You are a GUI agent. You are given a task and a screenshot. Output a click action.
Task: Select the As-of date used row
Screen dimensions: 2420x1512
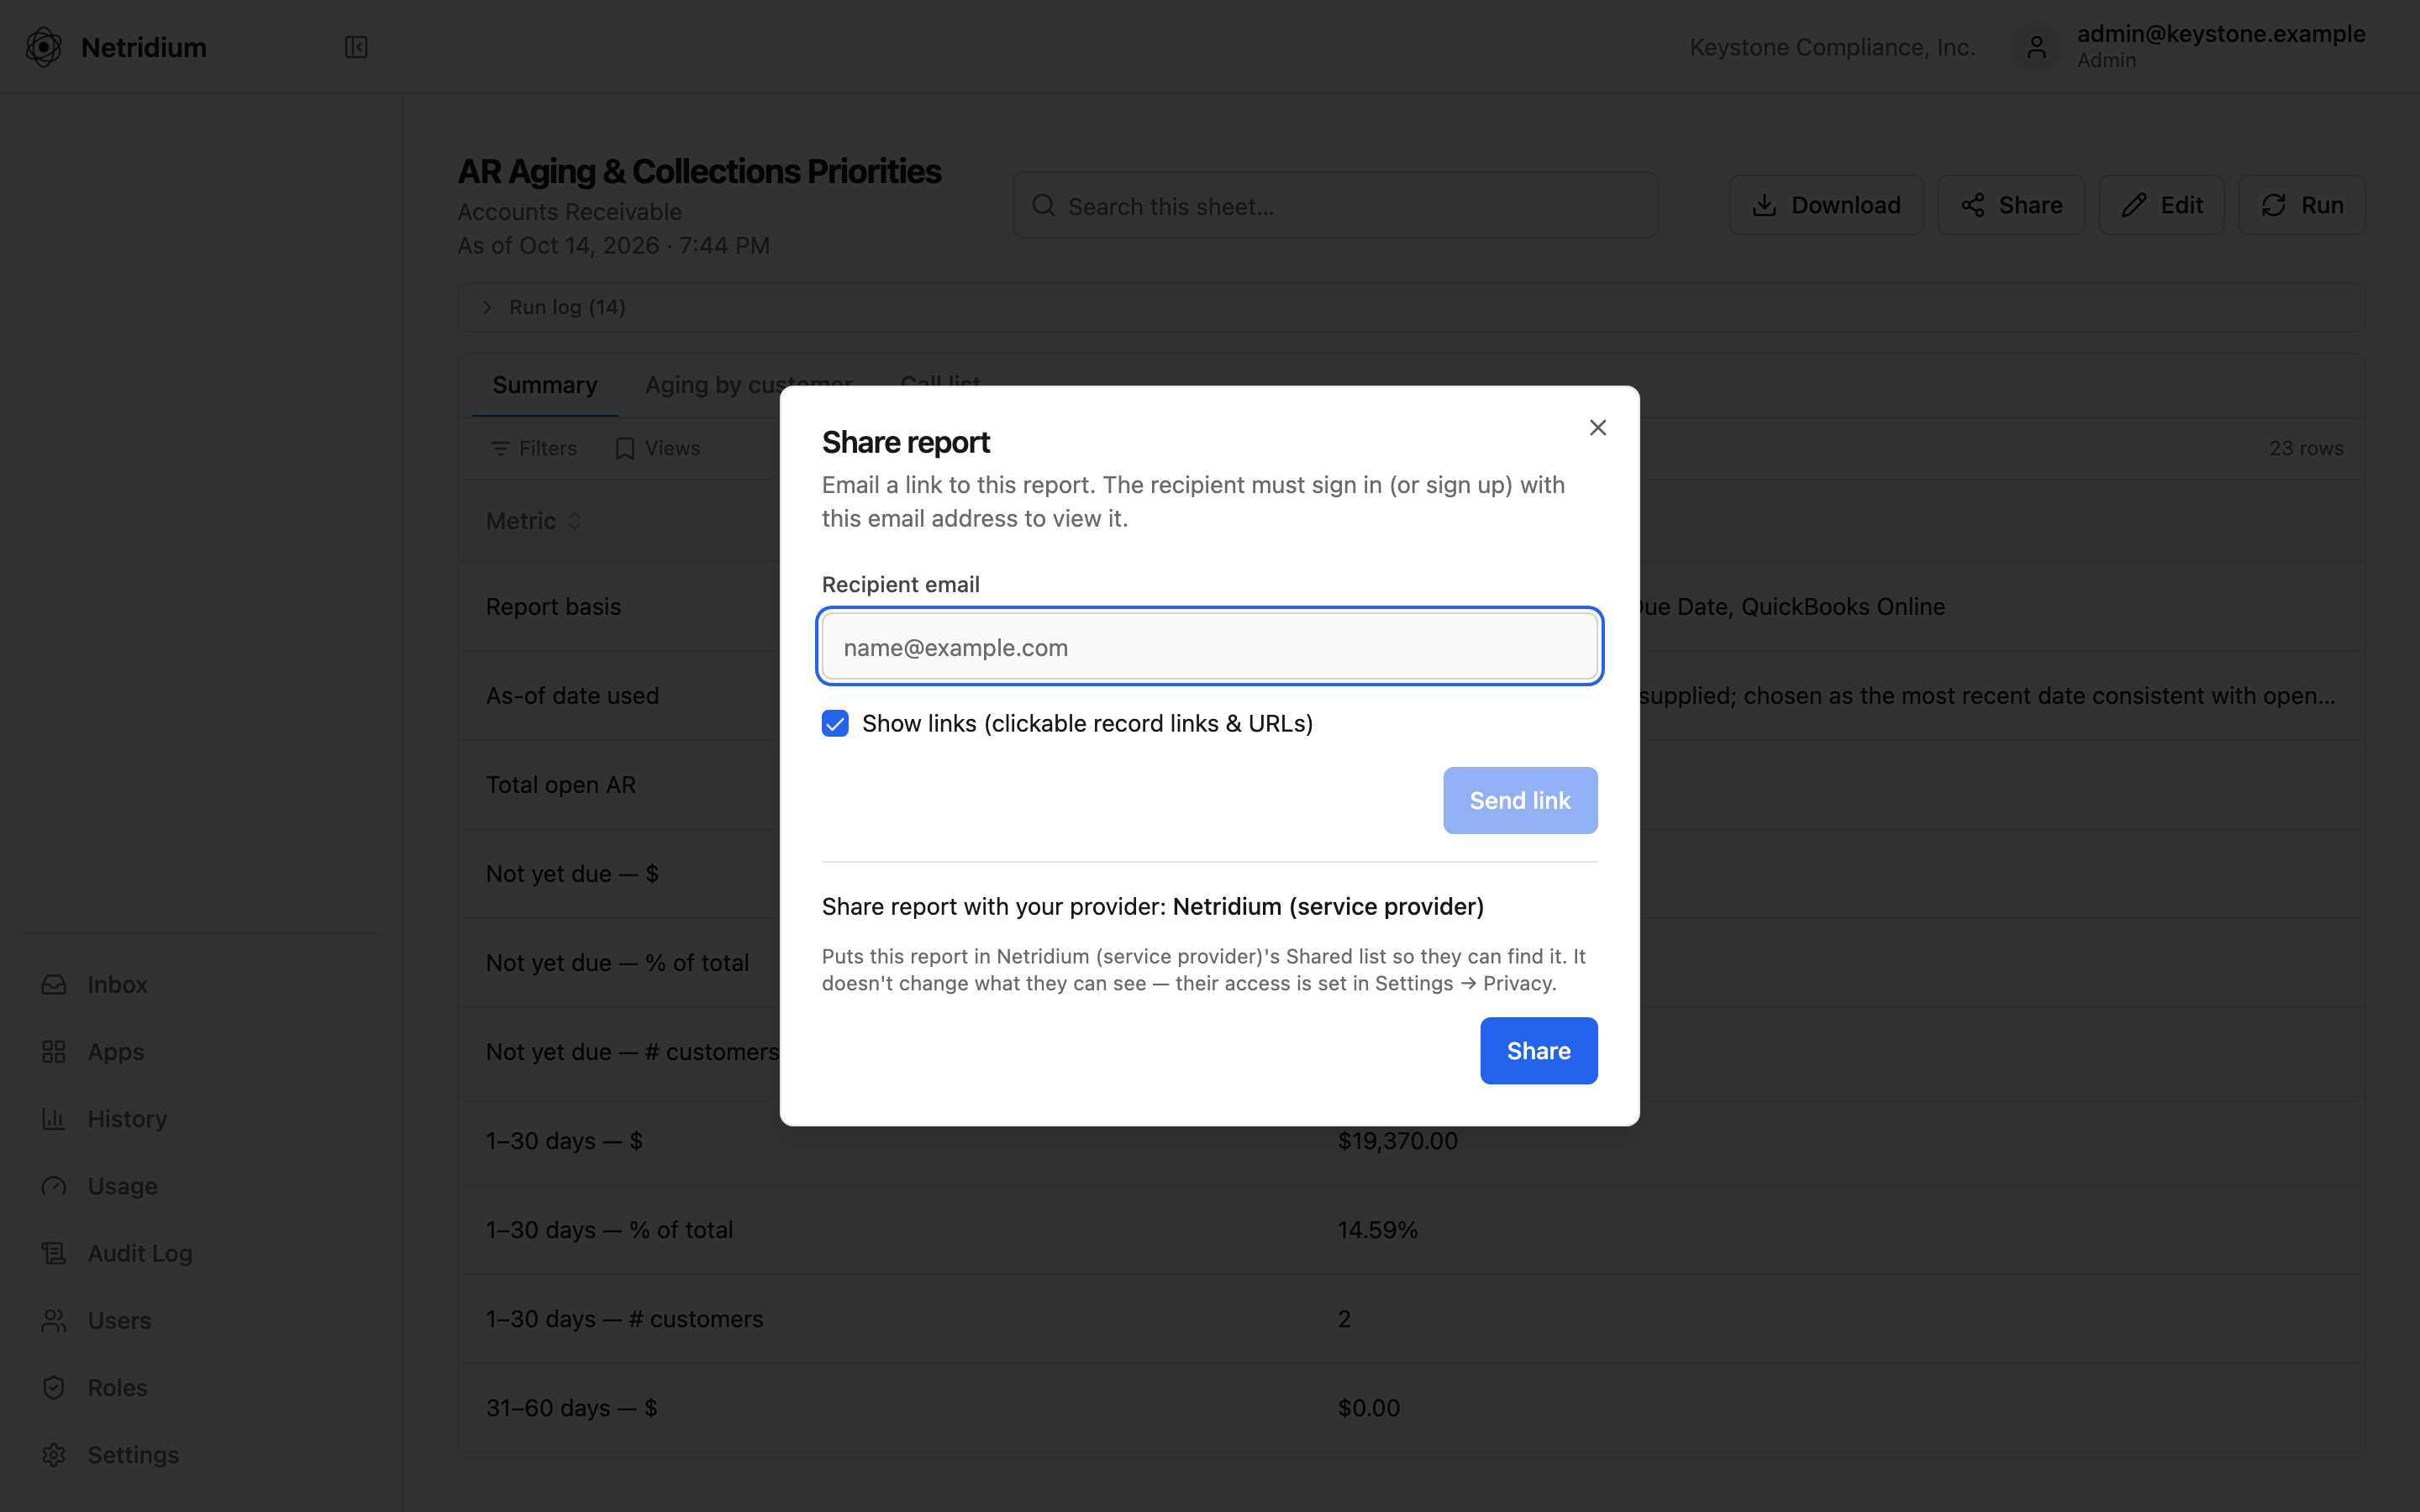coord(1411,696)
